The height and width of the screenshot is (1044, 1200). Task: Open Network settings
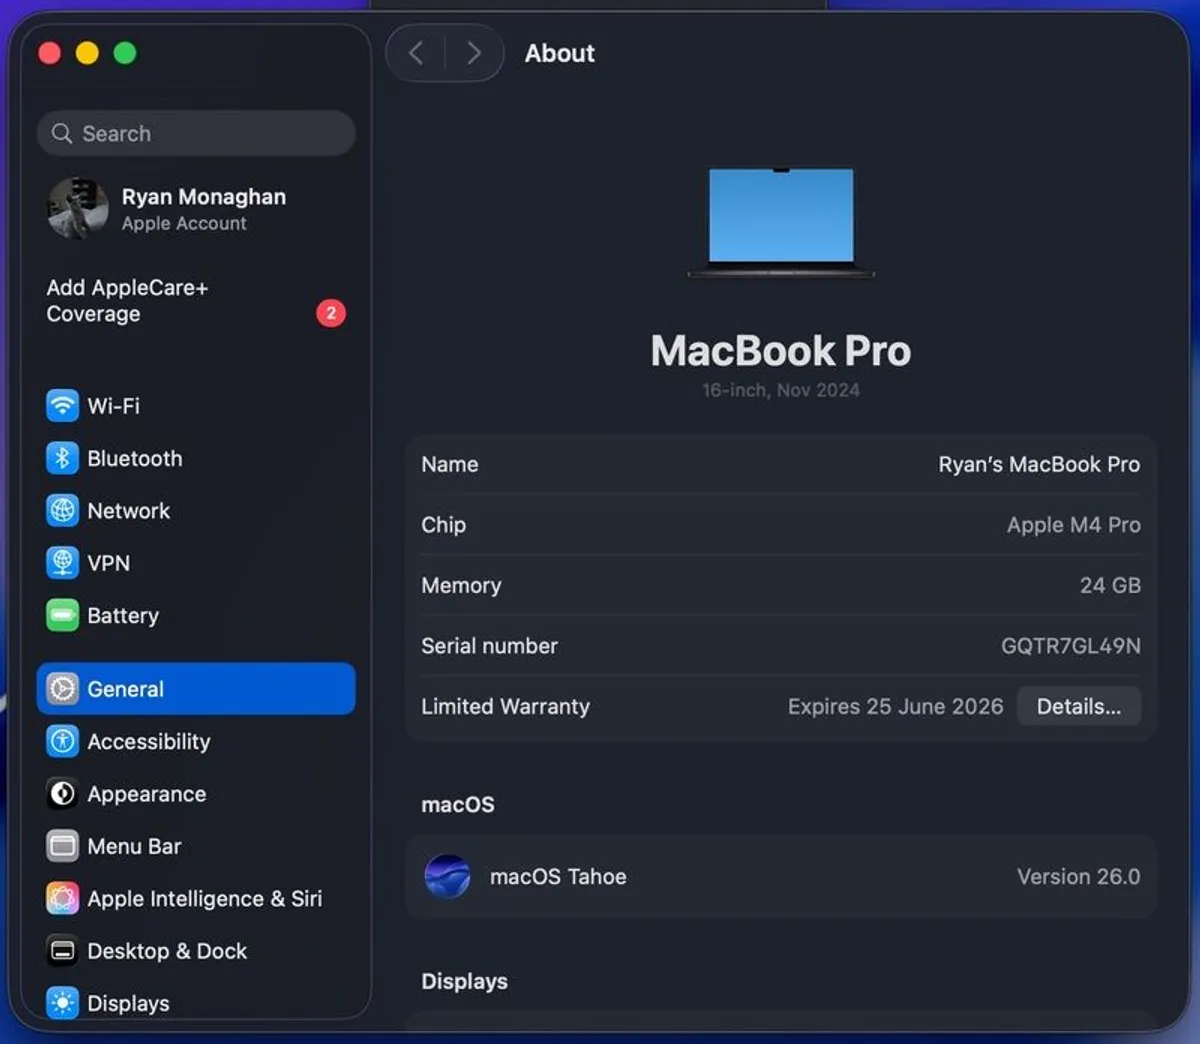(x=127, y=510)
